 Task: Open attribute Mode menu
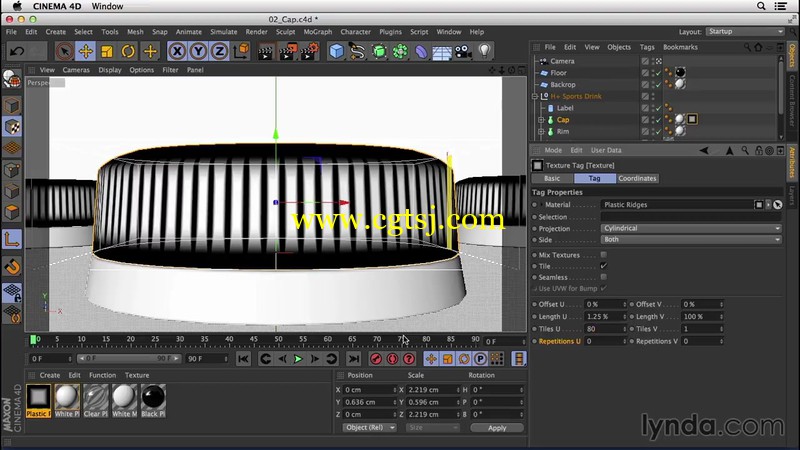pos(553,151)
